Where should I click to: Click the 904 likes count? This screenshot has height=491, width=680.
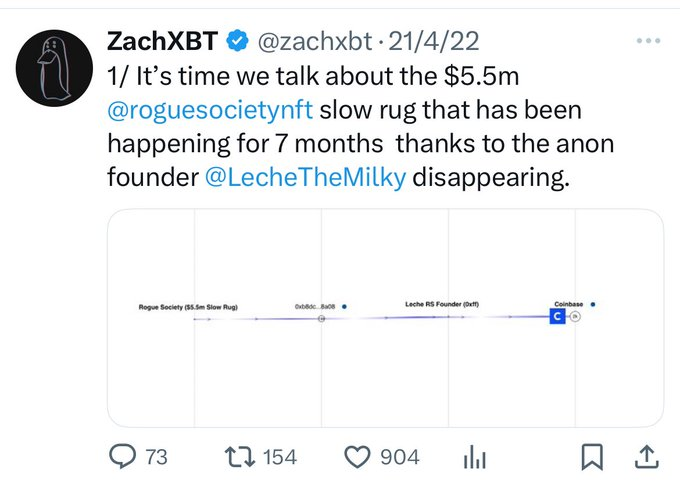[x=400, y=458]
